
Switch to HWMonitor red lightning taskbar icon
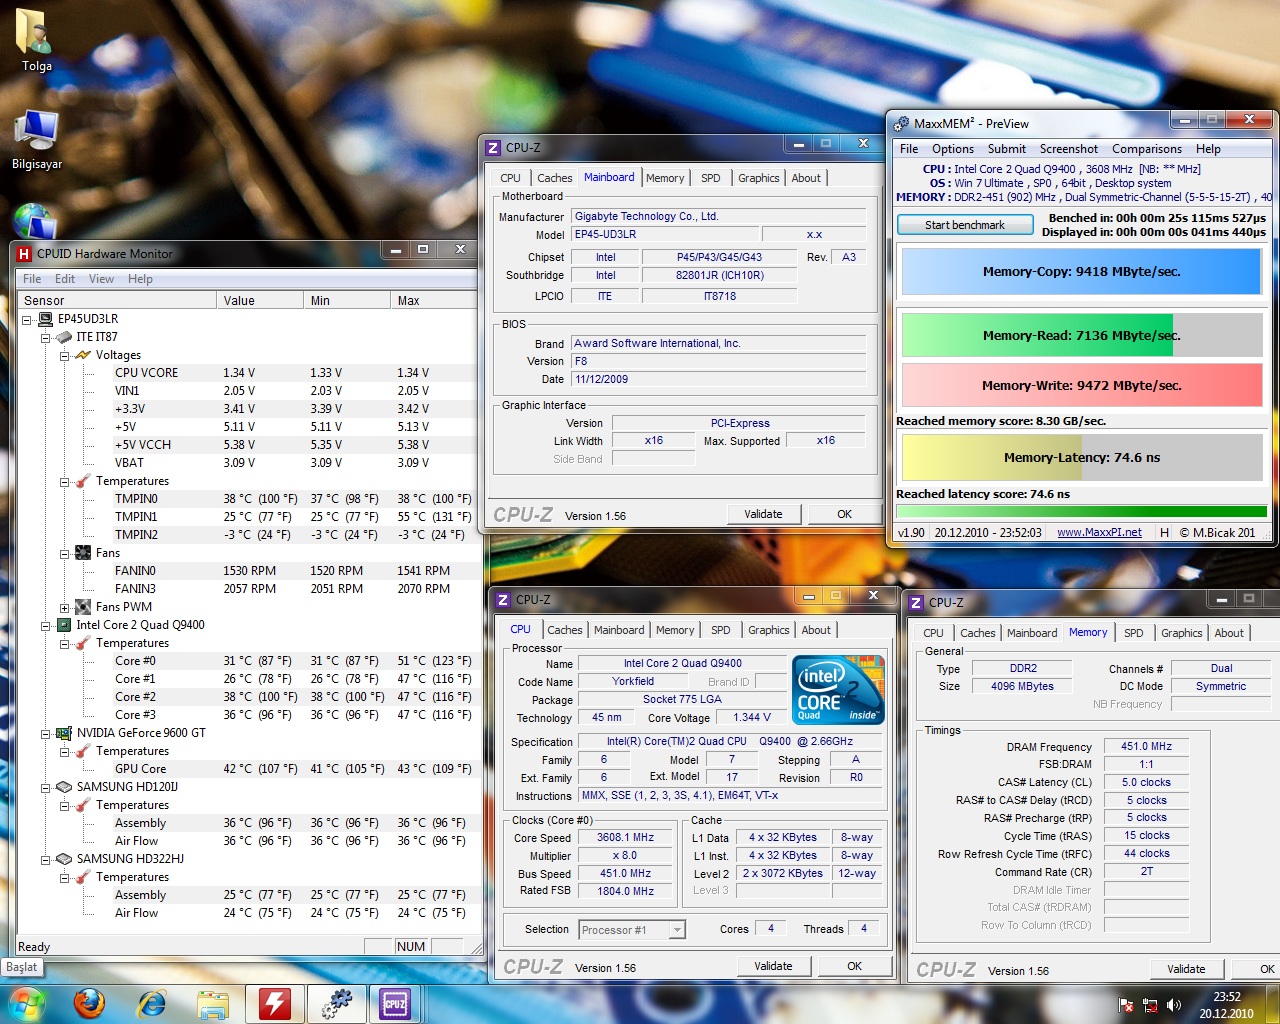(275, 1004)
